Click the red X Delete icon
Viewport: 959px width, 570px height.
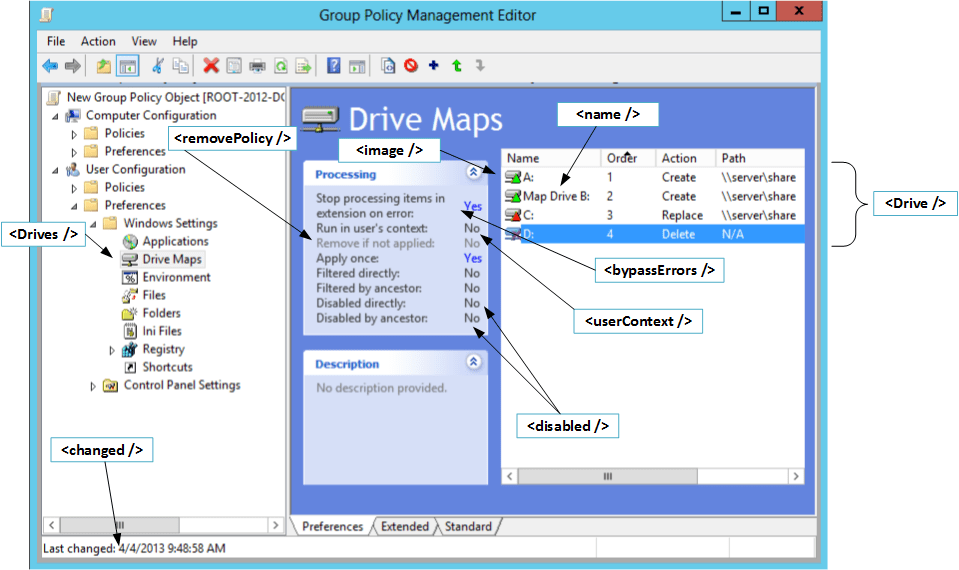(211, 65)
